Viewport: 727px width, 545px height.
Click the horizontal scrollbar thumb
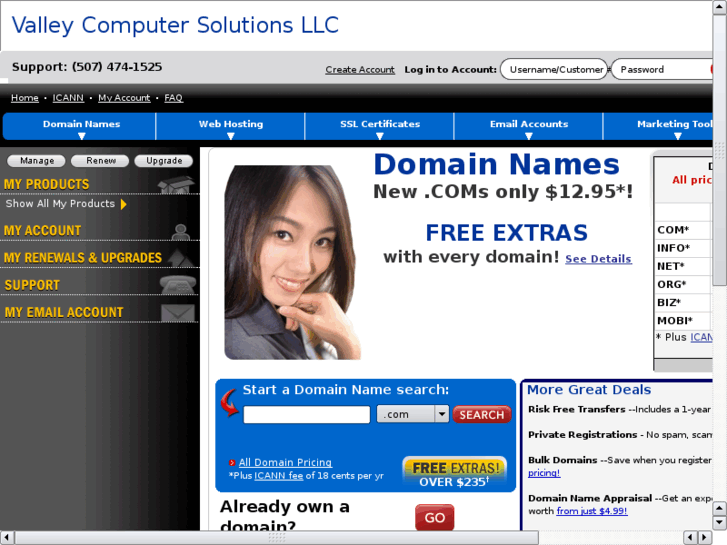(277, 537)
